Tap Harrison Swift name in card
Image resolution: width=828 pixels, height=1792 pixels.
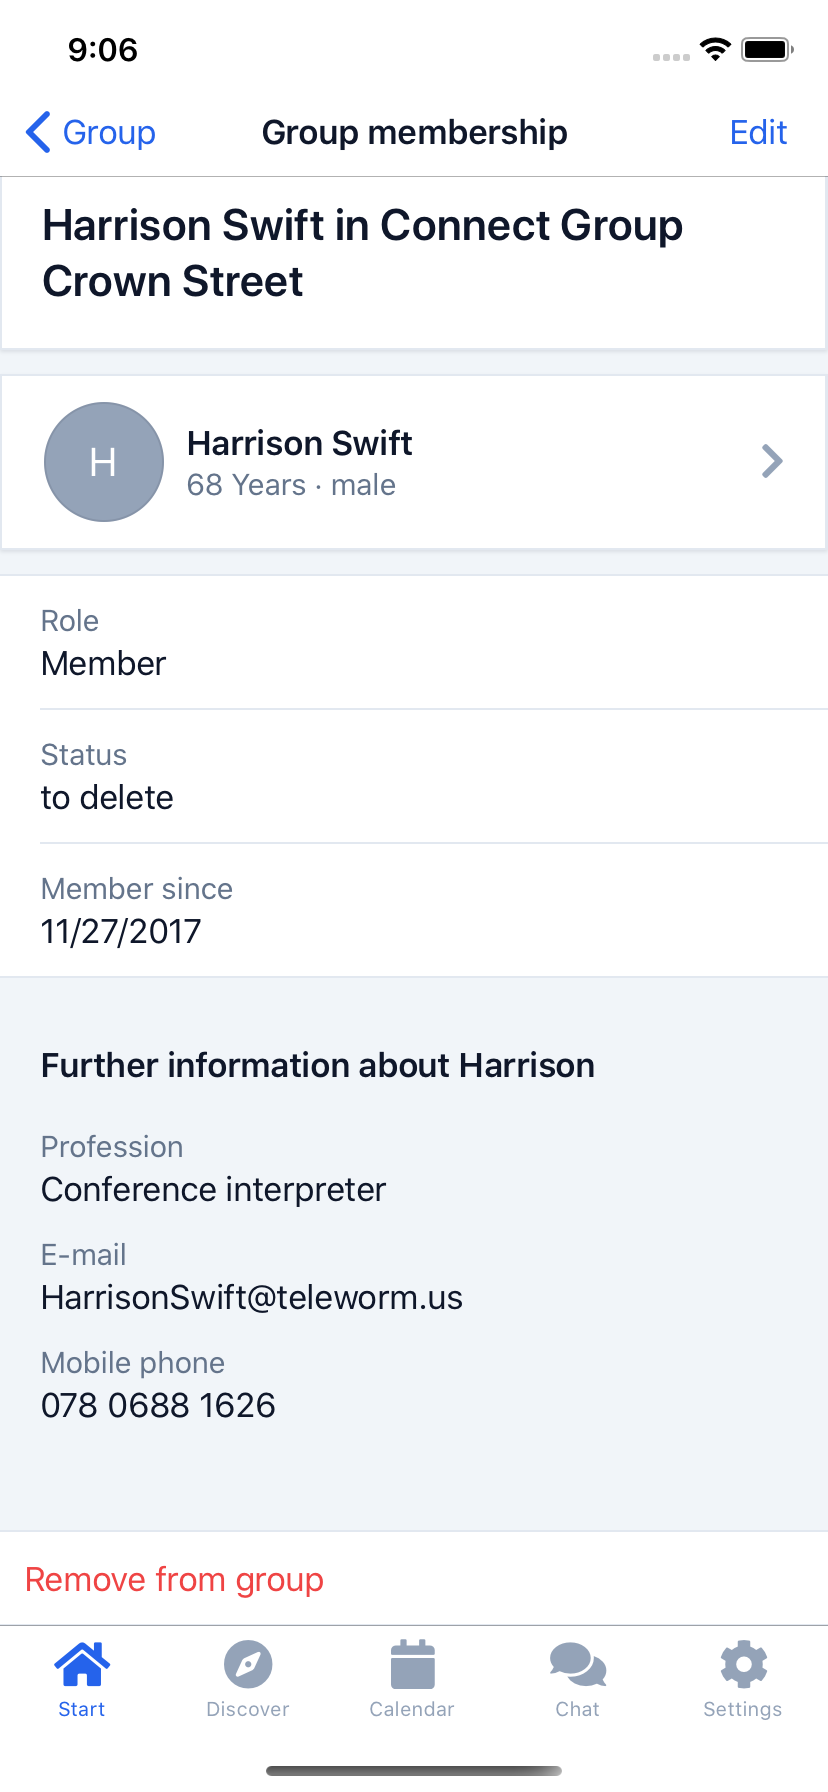click(300, 443)
